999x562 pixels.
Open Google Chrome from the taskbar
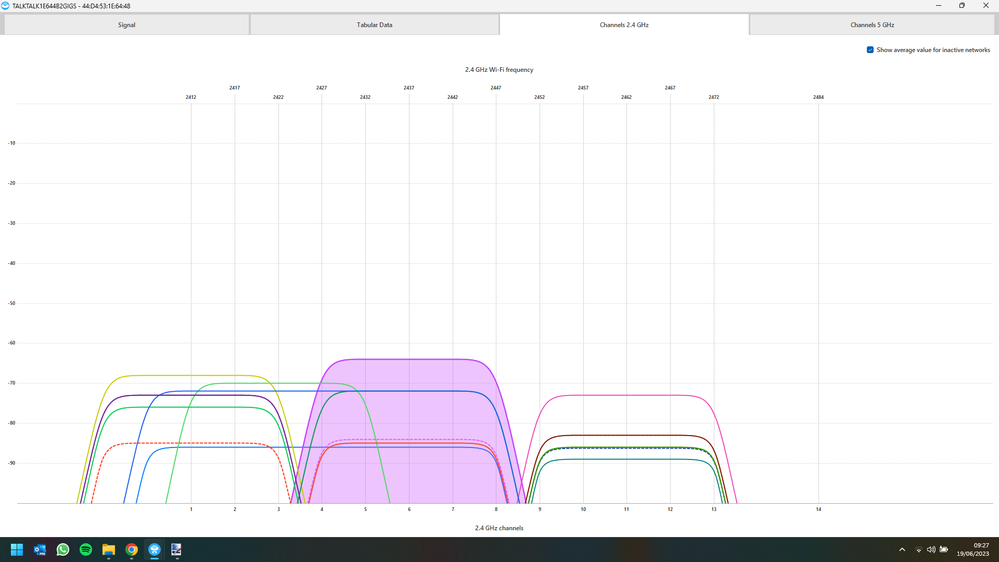coord(132,550)
